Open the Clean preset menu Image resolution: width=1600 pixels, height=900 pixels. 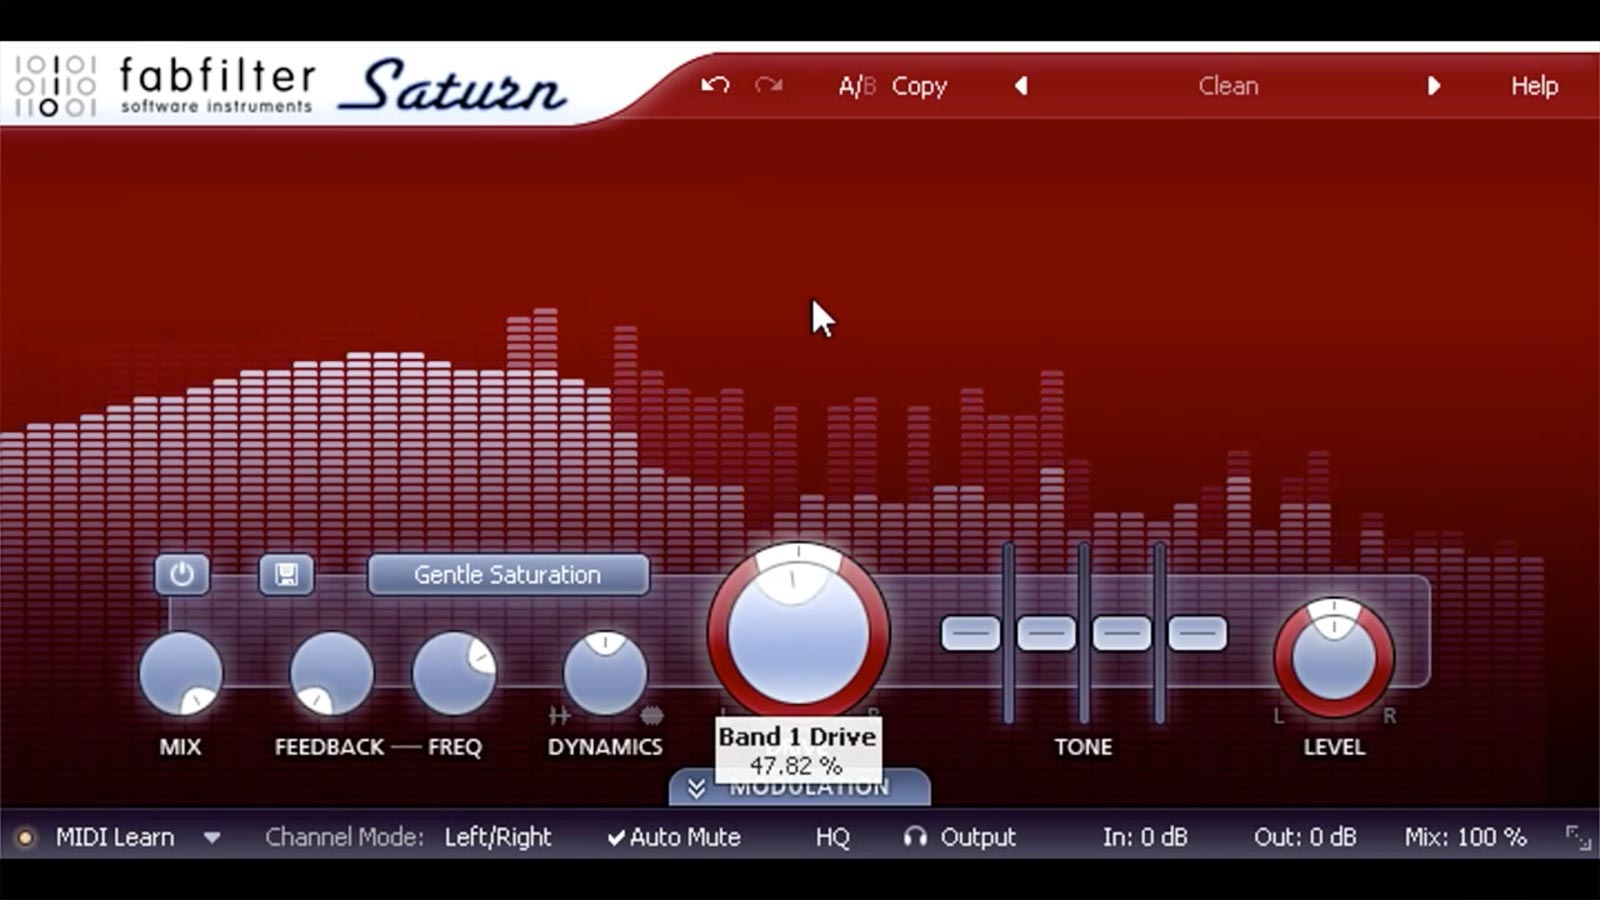[1228, 86]
